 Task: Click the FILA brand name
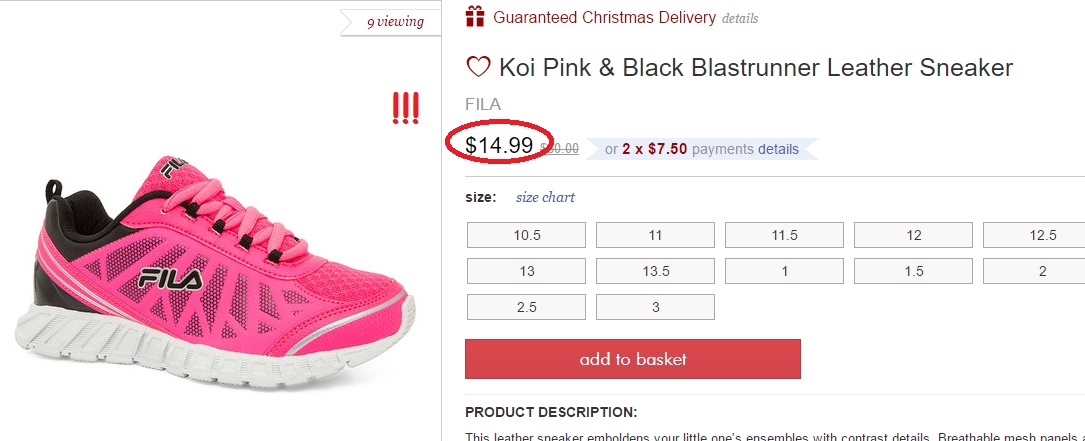click(483, 104)
